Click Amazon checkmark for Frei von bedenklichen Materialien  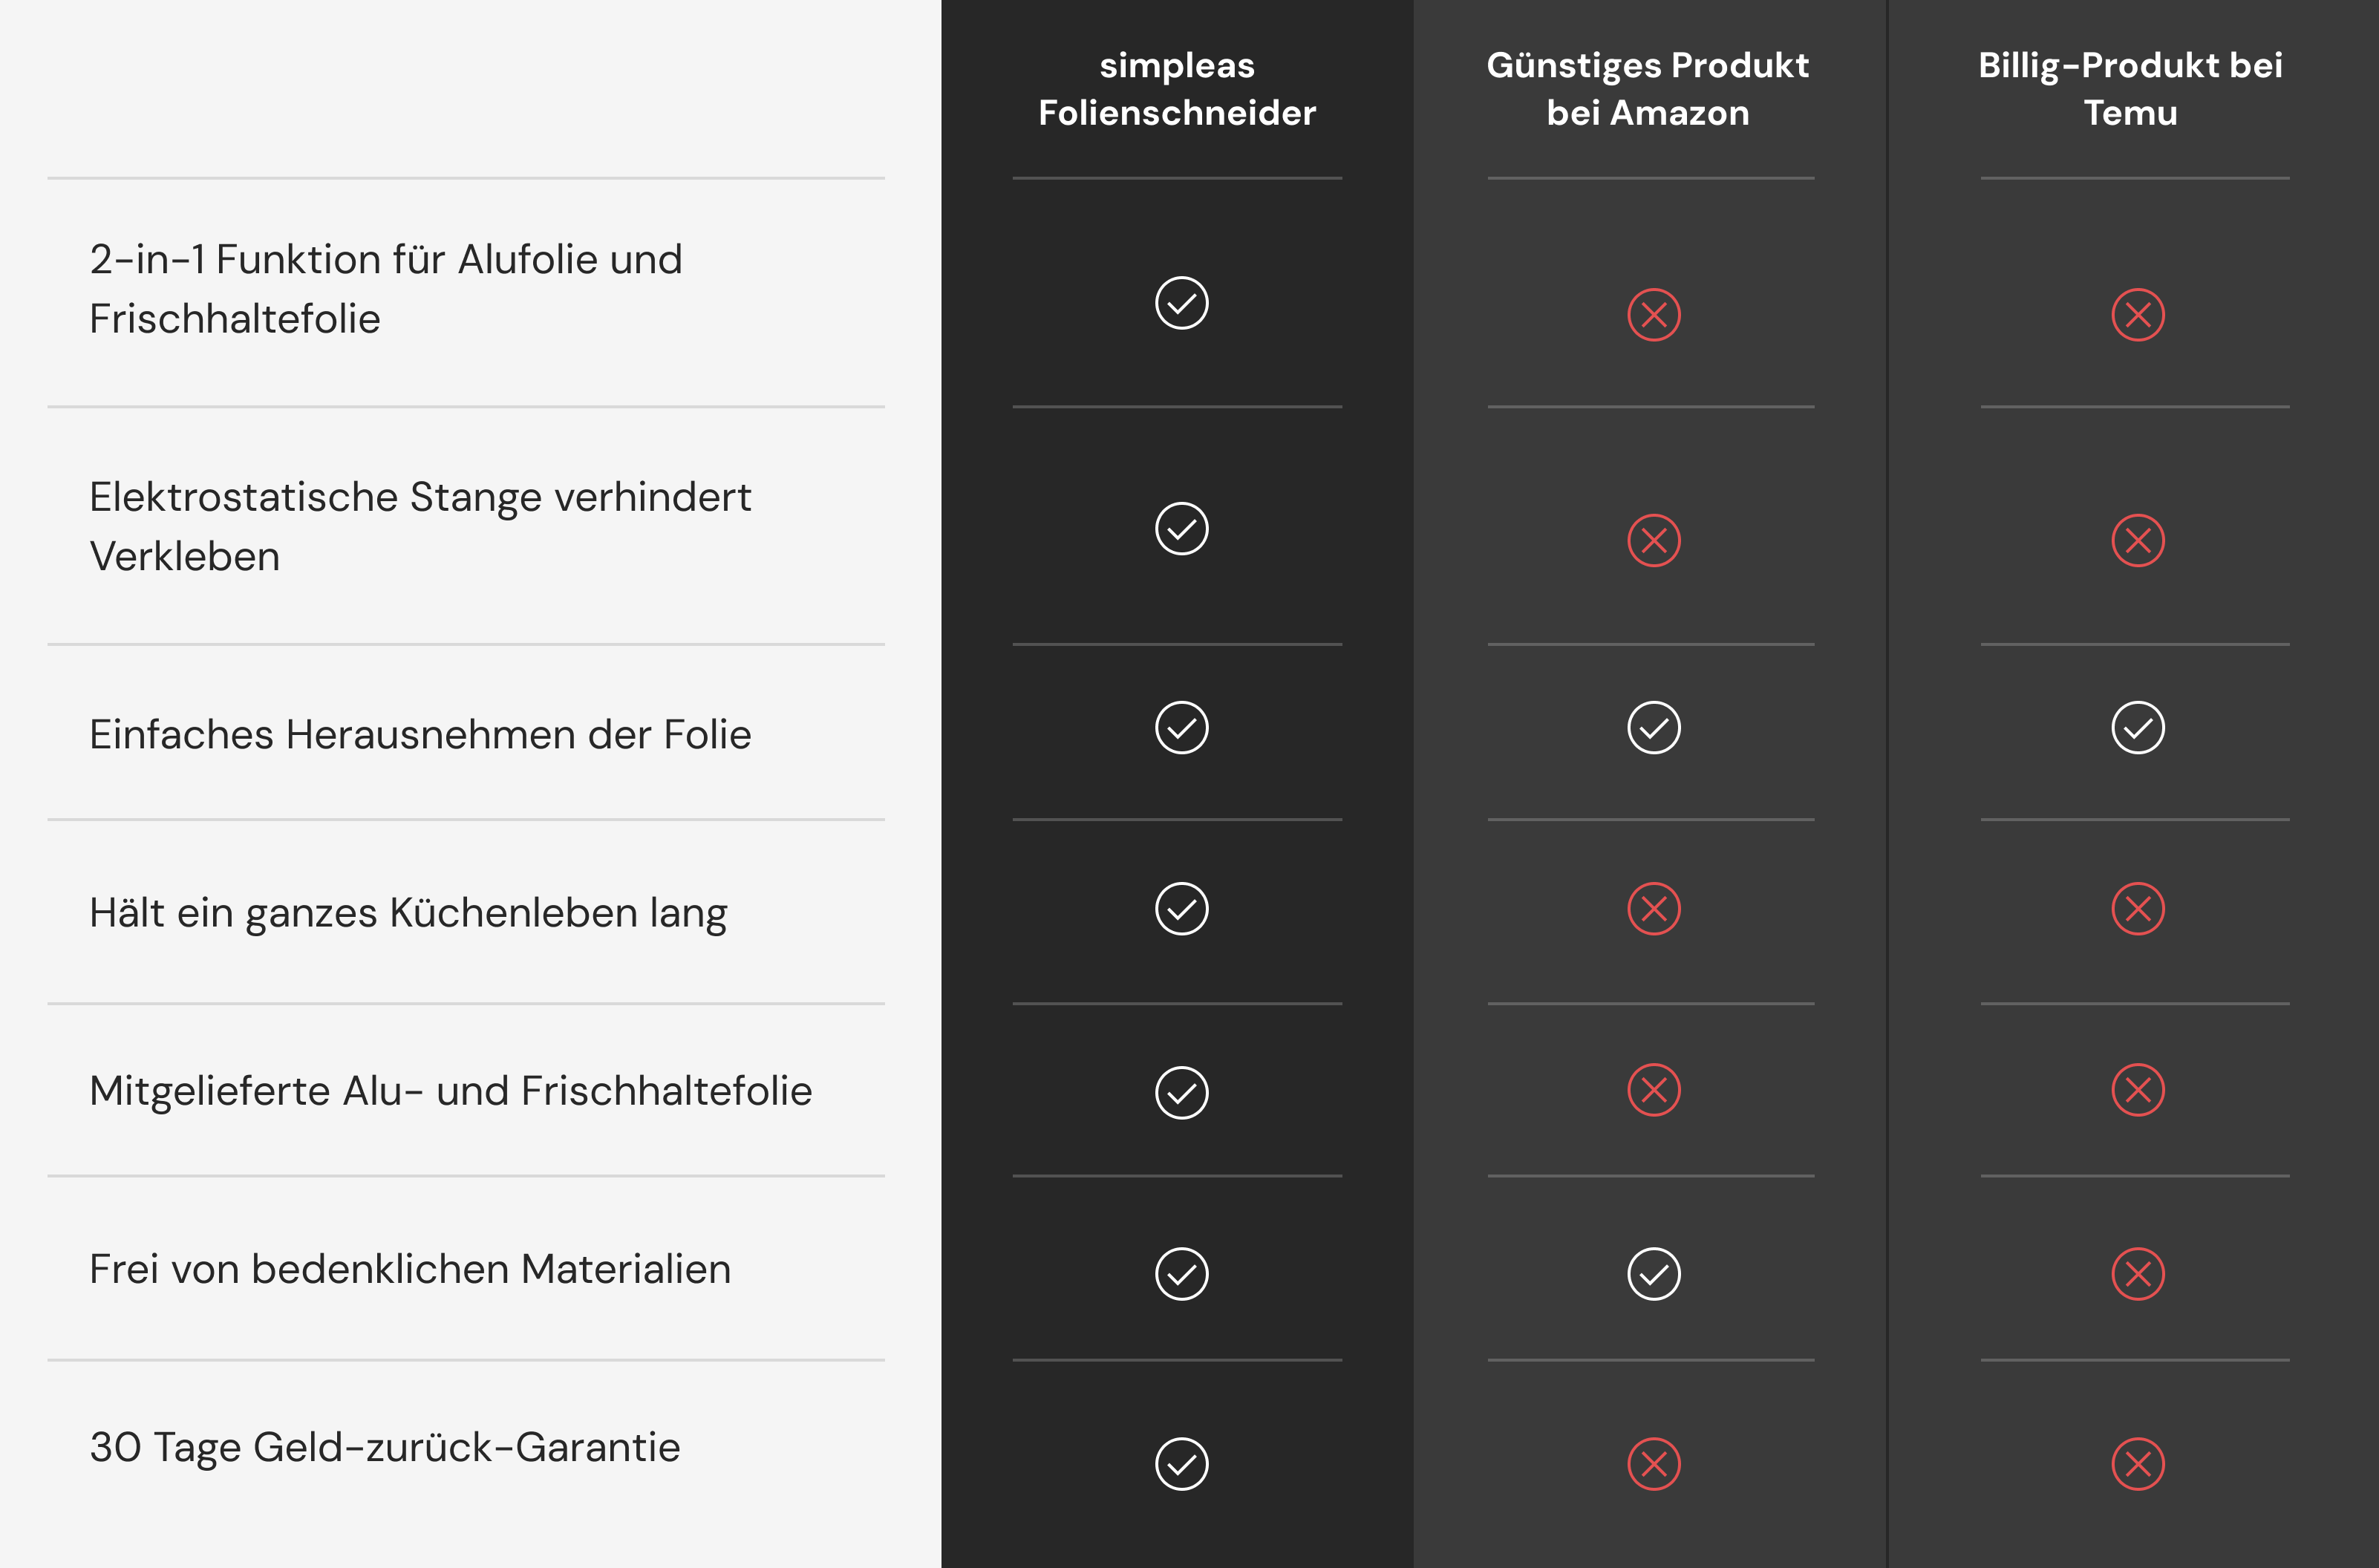pos(1653,1274)
